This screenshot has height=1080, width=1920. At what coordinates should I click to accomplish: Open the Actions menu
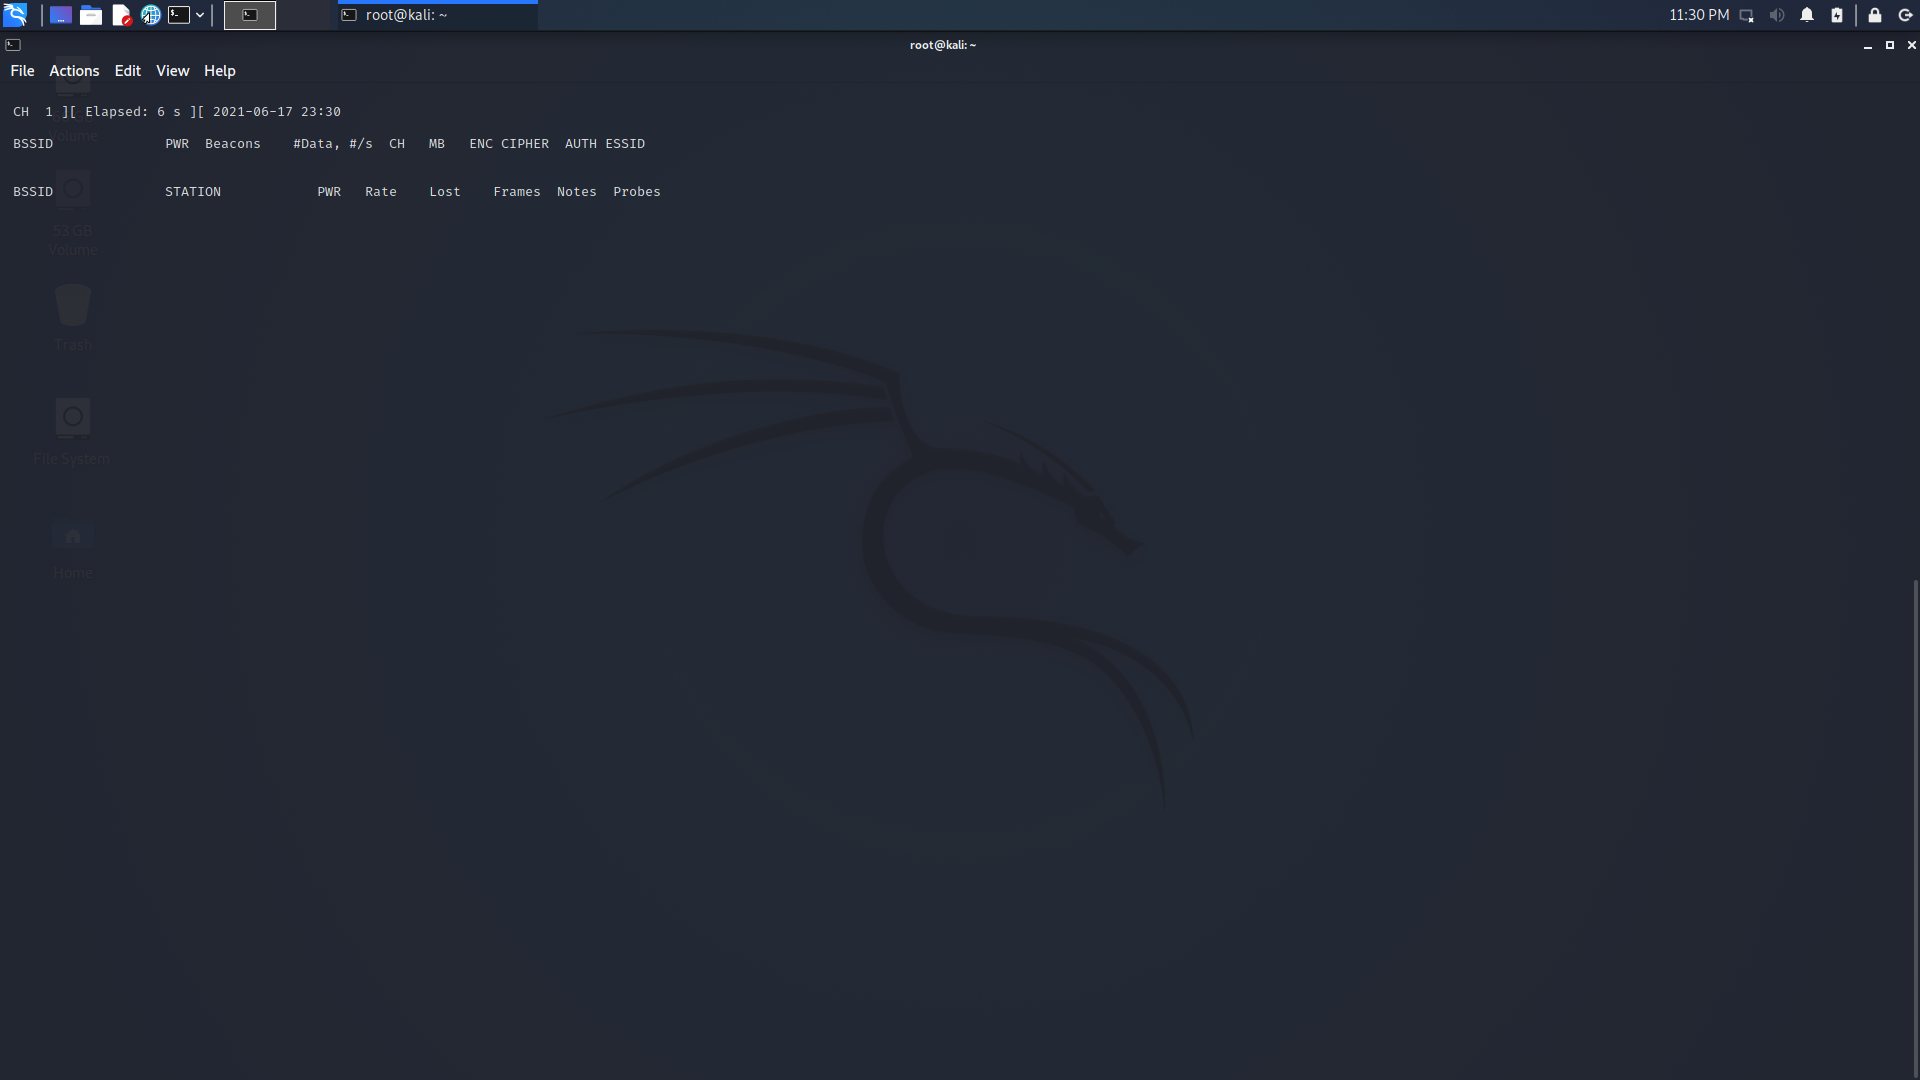74,71
